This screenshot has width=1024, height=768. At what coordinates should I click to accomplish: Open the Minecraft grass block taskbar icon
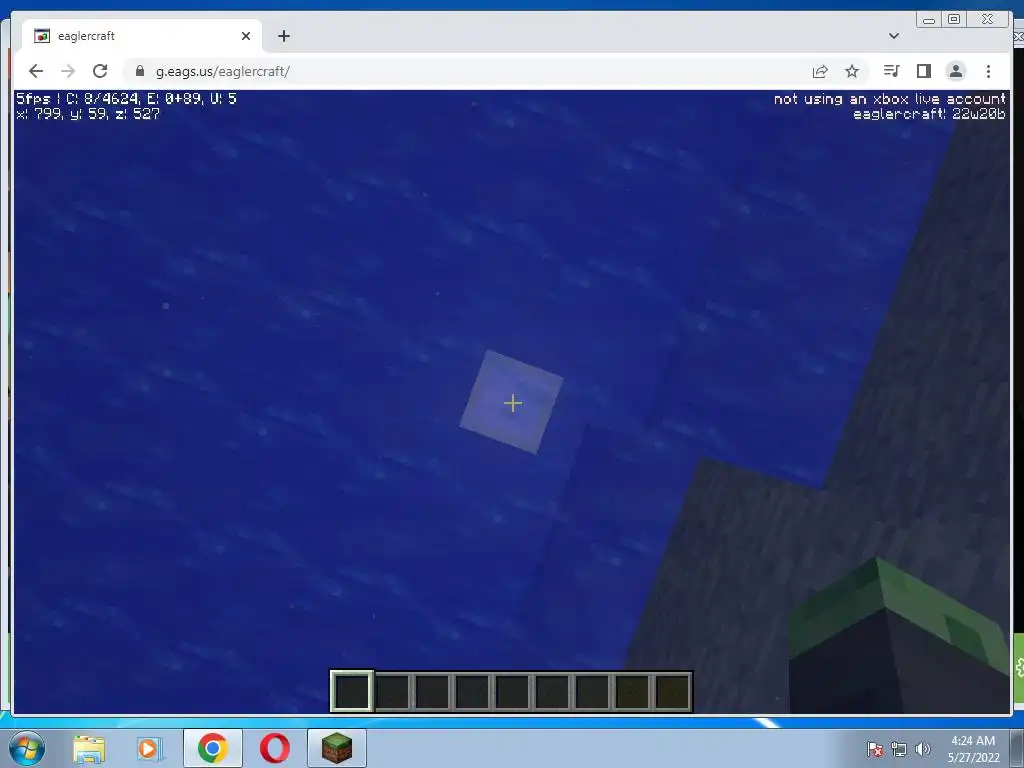point(337,748)
